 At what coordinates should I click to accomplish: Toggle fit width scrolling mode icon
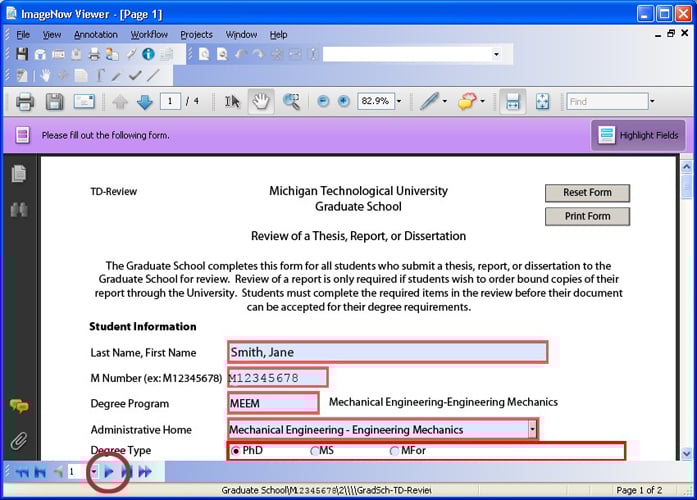513,102
